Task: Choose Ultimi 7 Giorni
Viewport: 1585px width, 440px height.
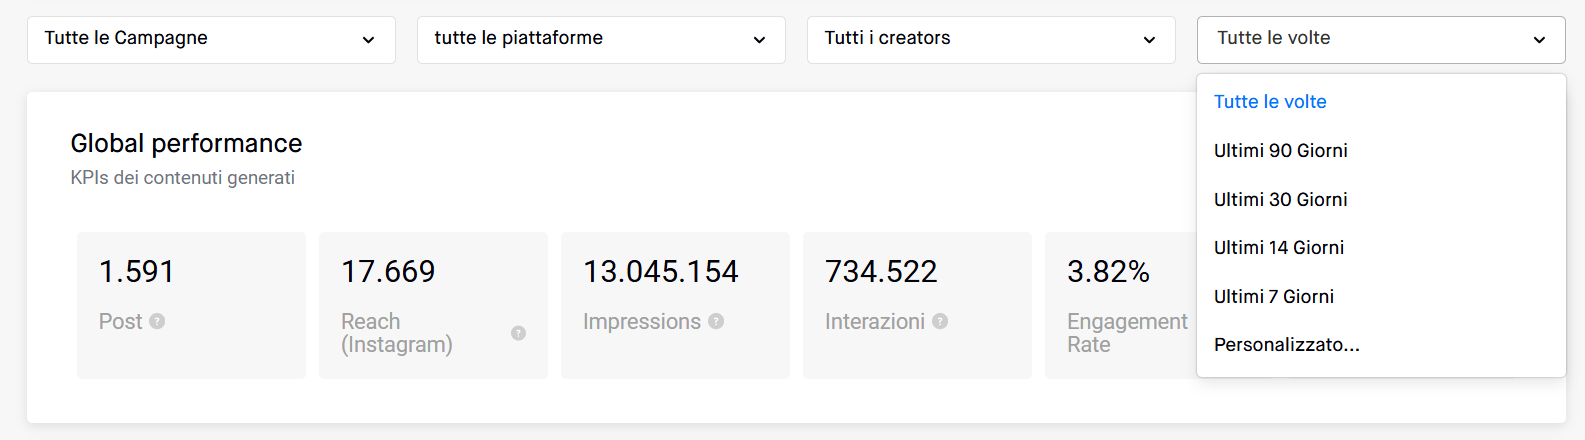Action: [1273, 297]
